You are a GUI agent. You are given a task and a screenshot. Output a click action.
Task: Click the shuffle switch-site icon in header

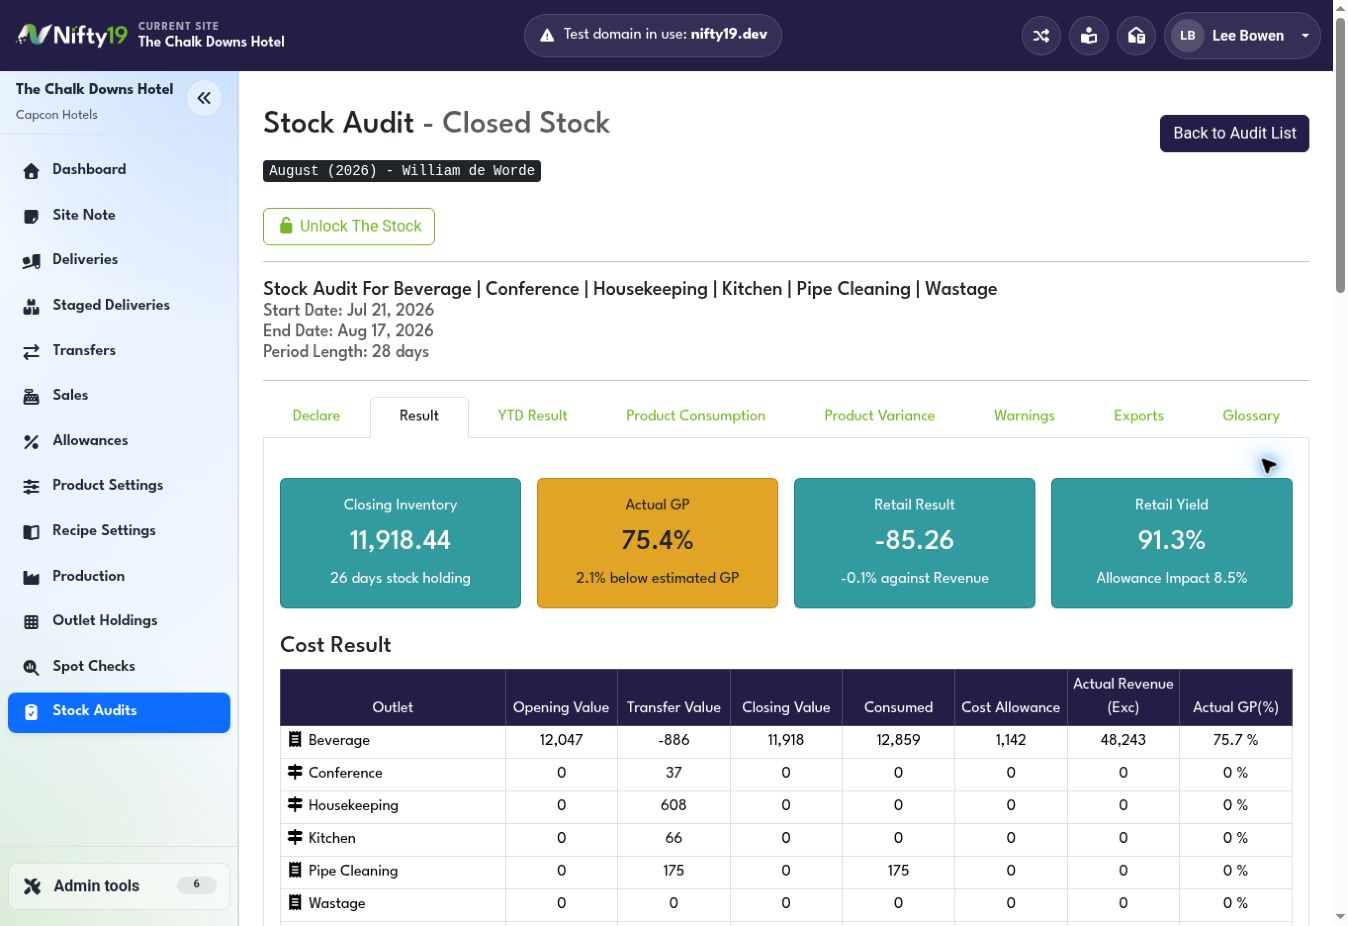1041,36
